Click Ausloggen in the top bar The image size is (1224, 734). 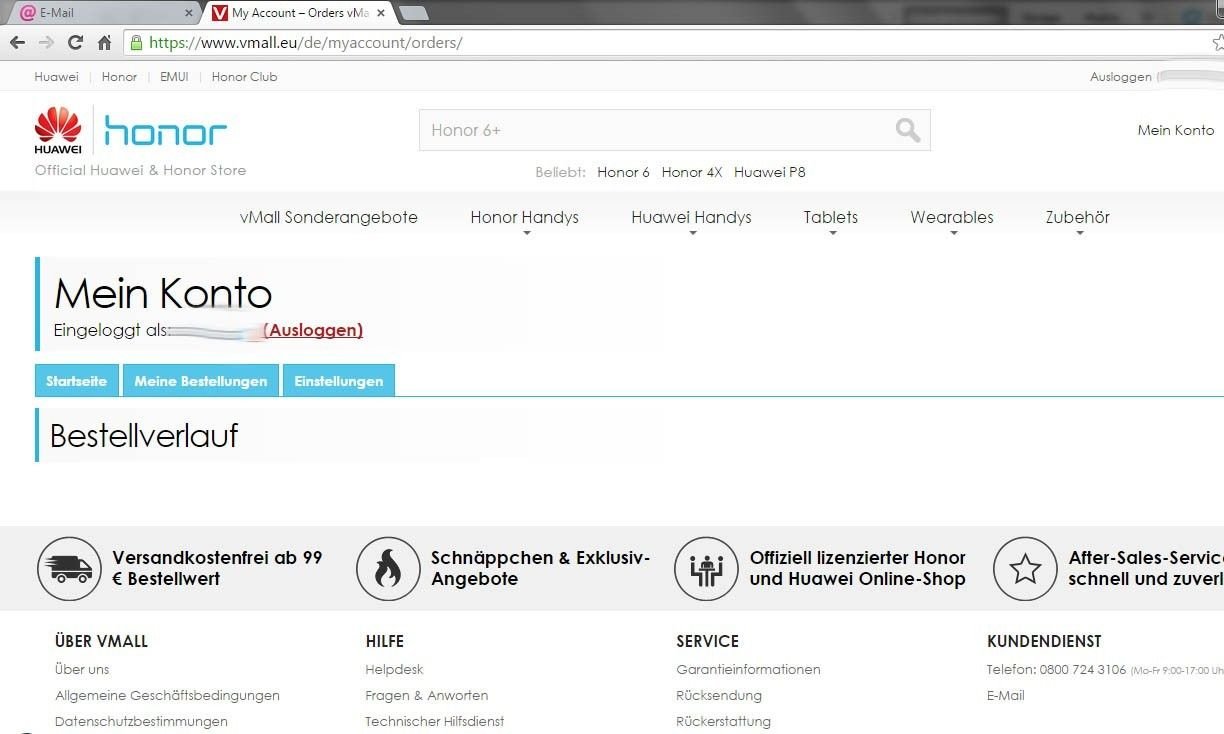[x=1121, y=77]
